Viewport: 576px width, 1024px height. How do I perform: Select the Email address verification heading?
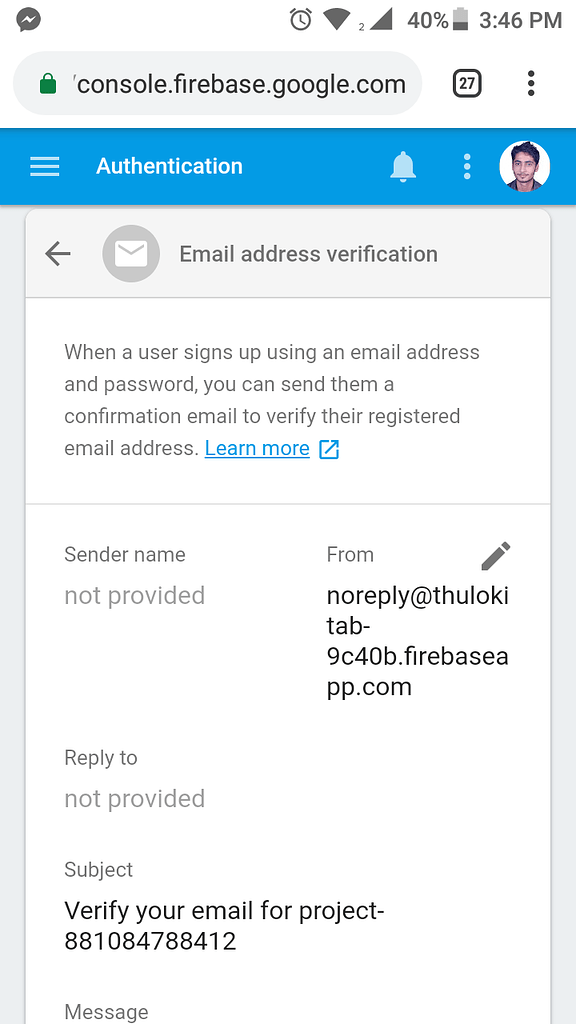pyautogui.click(x=307, y=253)
